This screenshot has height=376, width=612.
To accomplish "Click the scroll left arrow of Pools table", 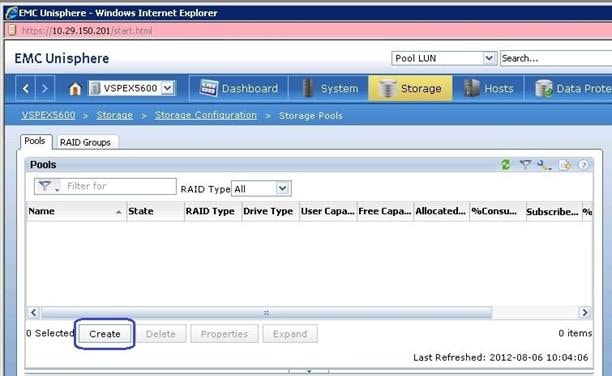I will point(34,312).
